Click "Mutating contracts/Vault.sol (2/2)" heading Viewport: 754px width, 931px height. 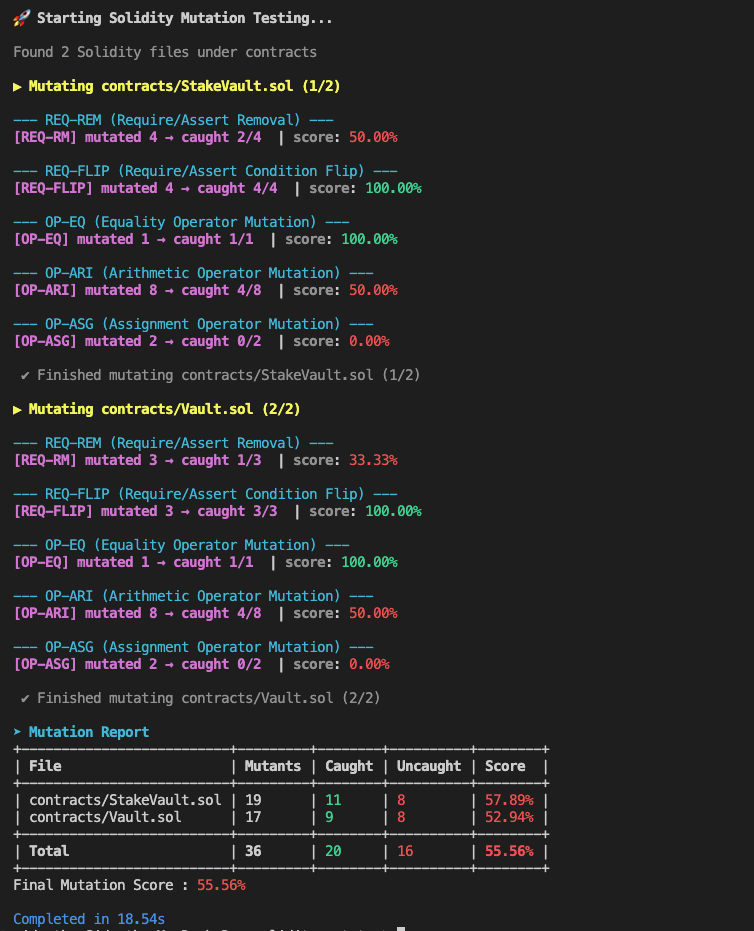tap(164, 410)
